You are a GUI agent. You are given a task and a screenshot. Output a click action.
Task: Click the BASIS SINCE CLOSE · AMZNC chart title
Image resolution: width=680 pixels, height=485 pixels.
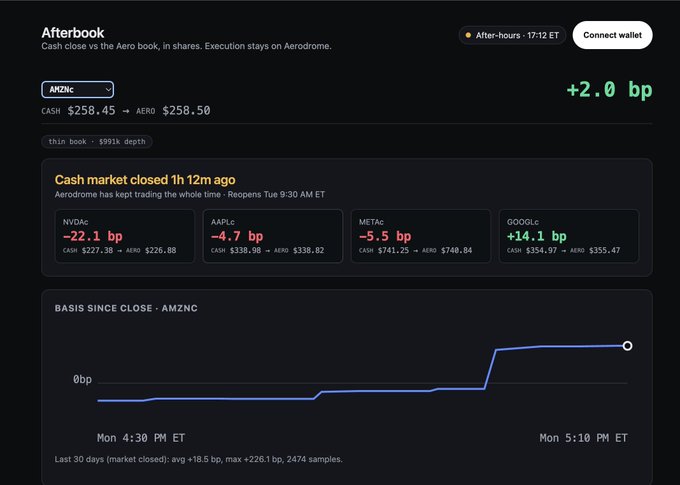point(126,308)
